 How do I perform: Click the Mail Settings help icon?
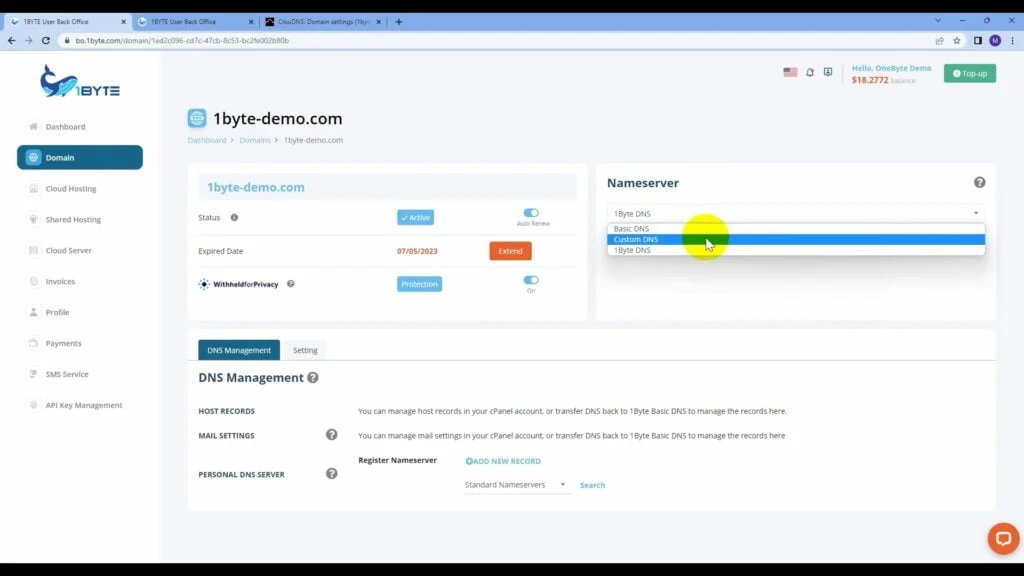click(x=332, y=435)
